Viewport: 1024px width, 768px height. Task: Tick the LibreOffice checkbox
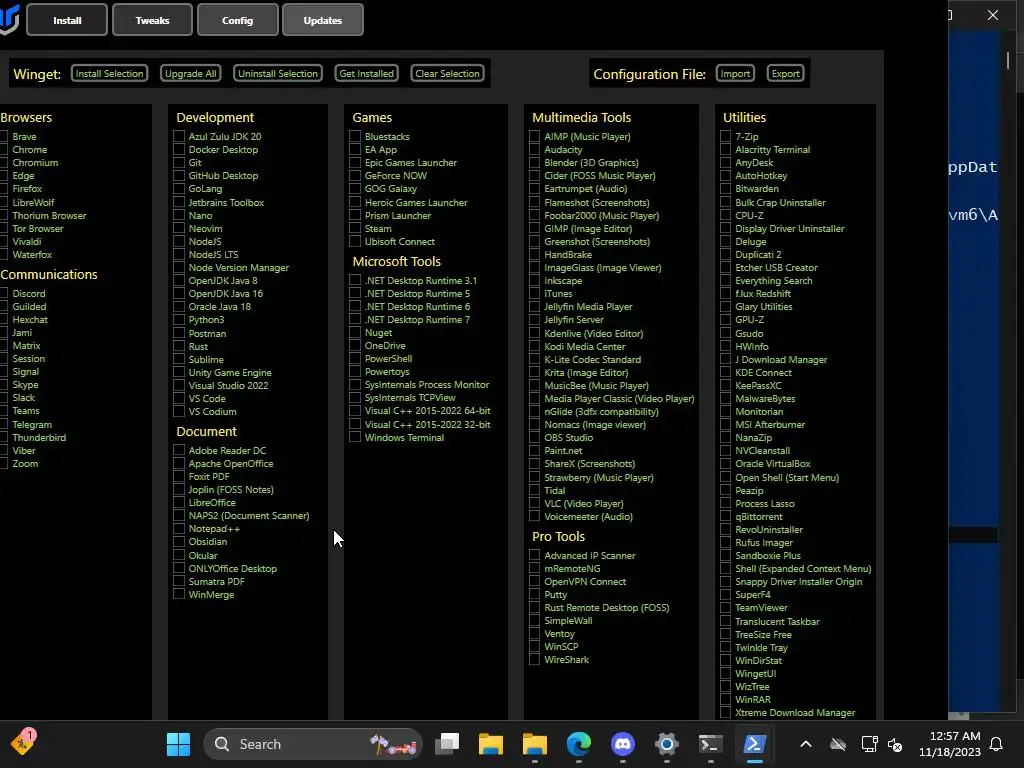click(x=179, y=502)
